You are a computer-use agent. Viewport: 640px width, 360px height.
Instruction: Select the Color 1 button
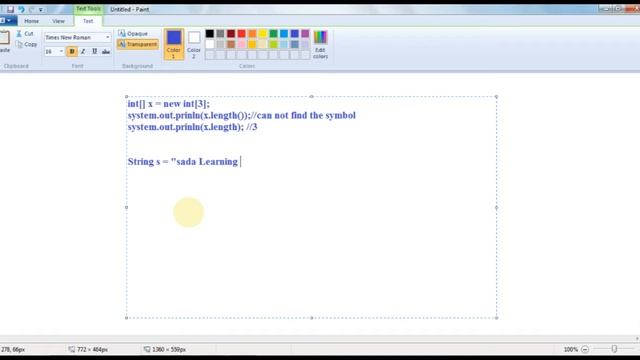(x=174, y=44)
